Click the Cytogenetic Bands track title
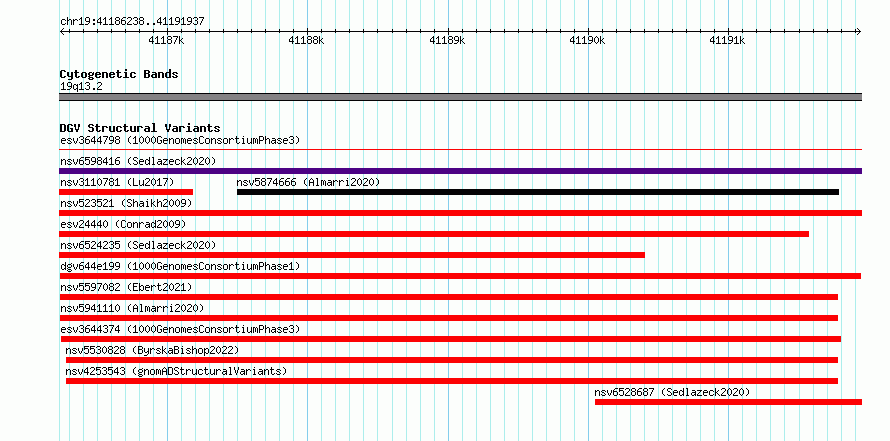This screenshot has height=441, width=890. coord(119,74)
